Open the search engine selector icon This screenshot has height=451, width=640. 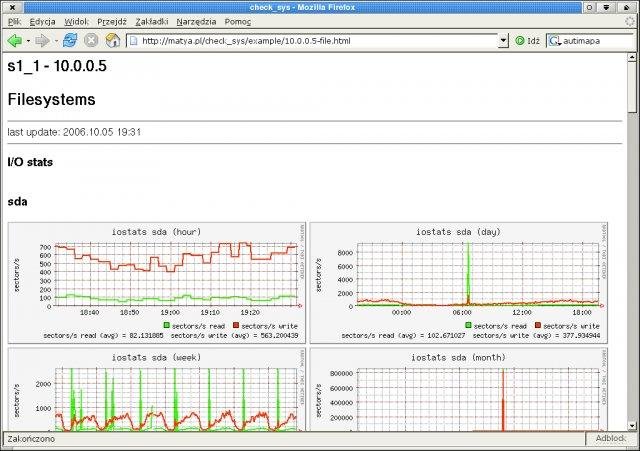click(x=555, y=41)
